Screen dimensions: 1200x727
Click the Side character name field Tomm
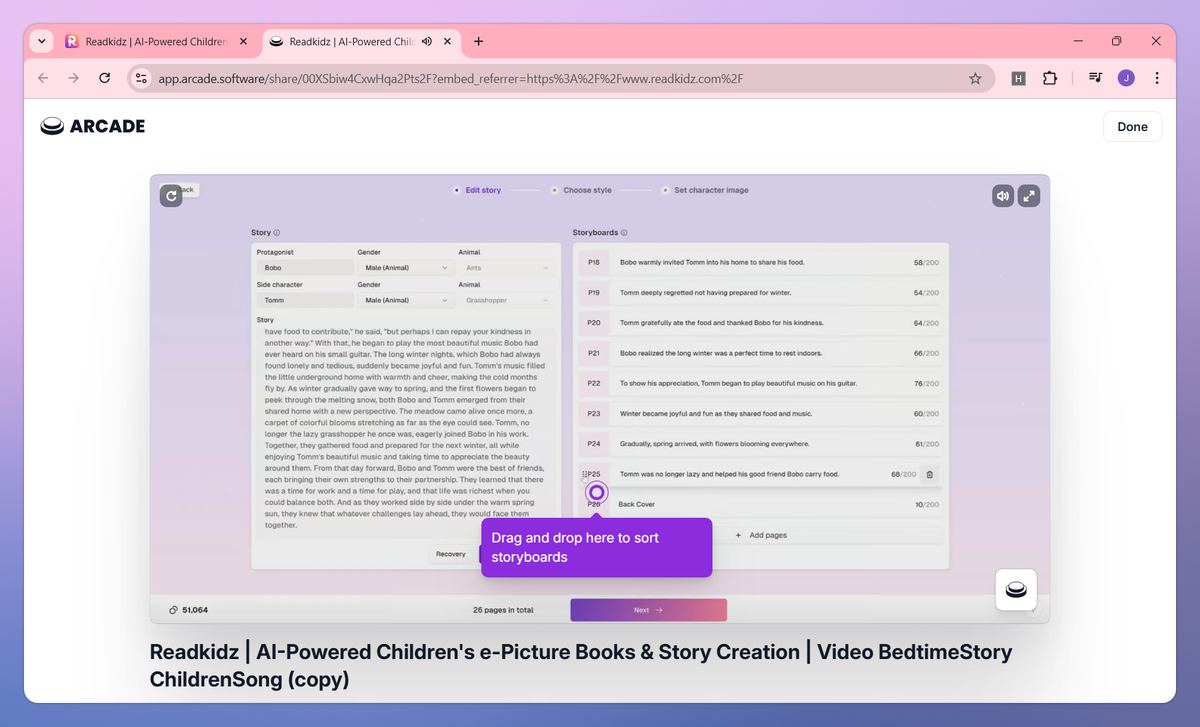pos(305,300)
